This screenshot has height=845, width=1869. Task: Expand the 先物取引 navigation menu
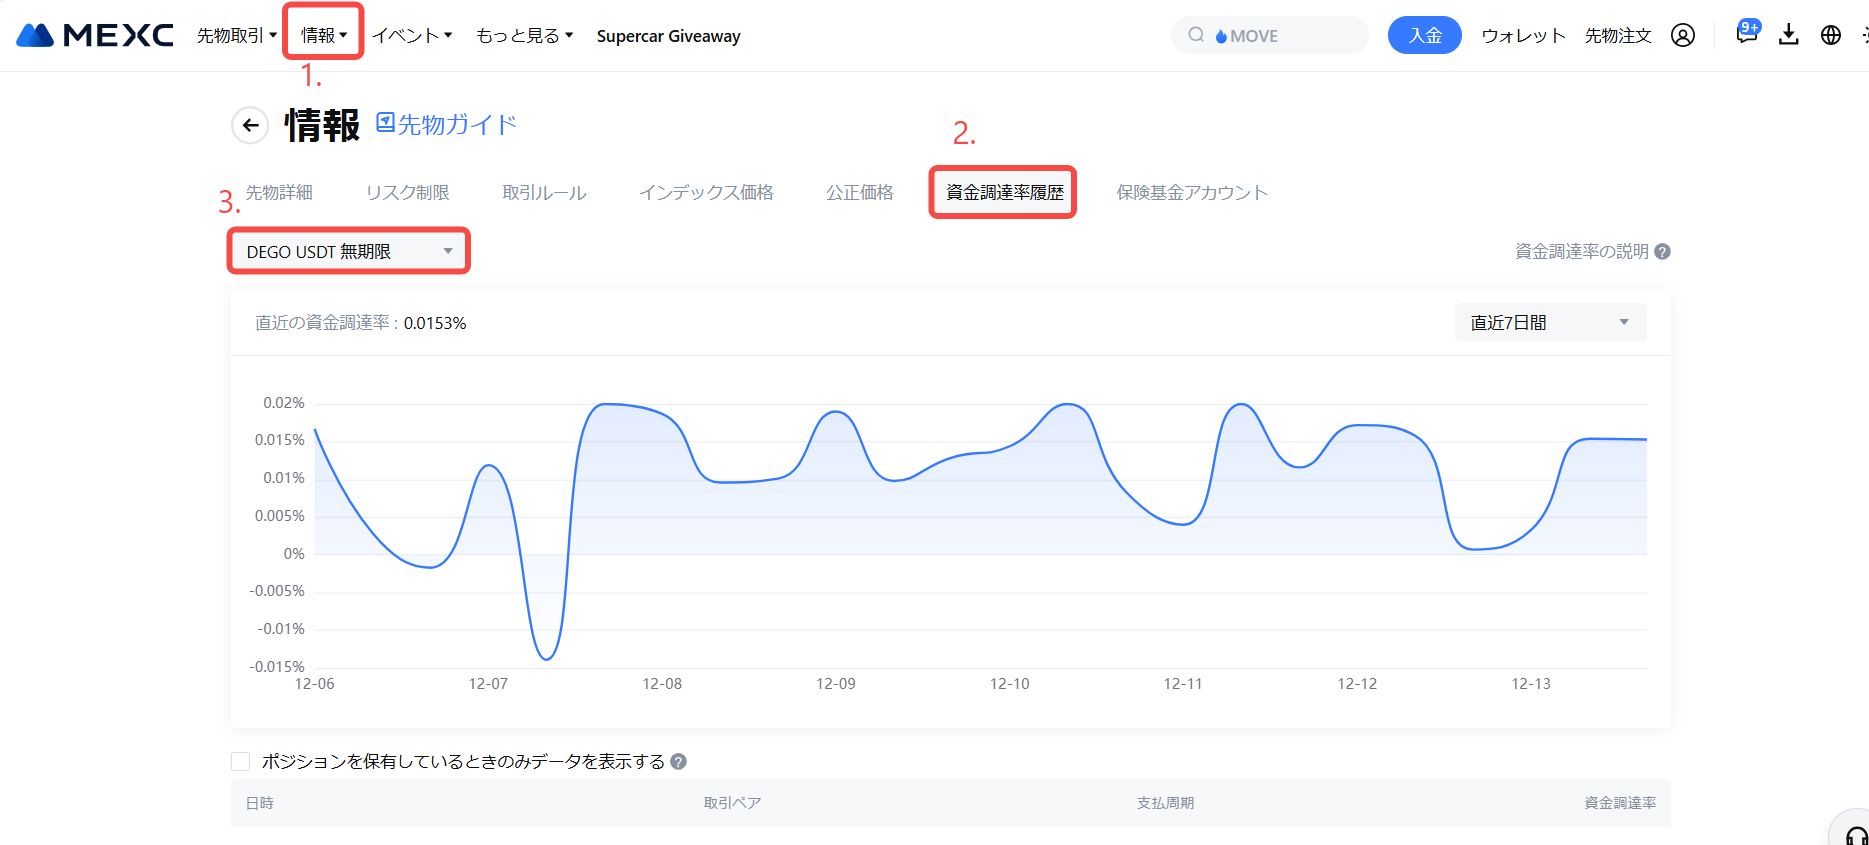(x=236, y=36)
